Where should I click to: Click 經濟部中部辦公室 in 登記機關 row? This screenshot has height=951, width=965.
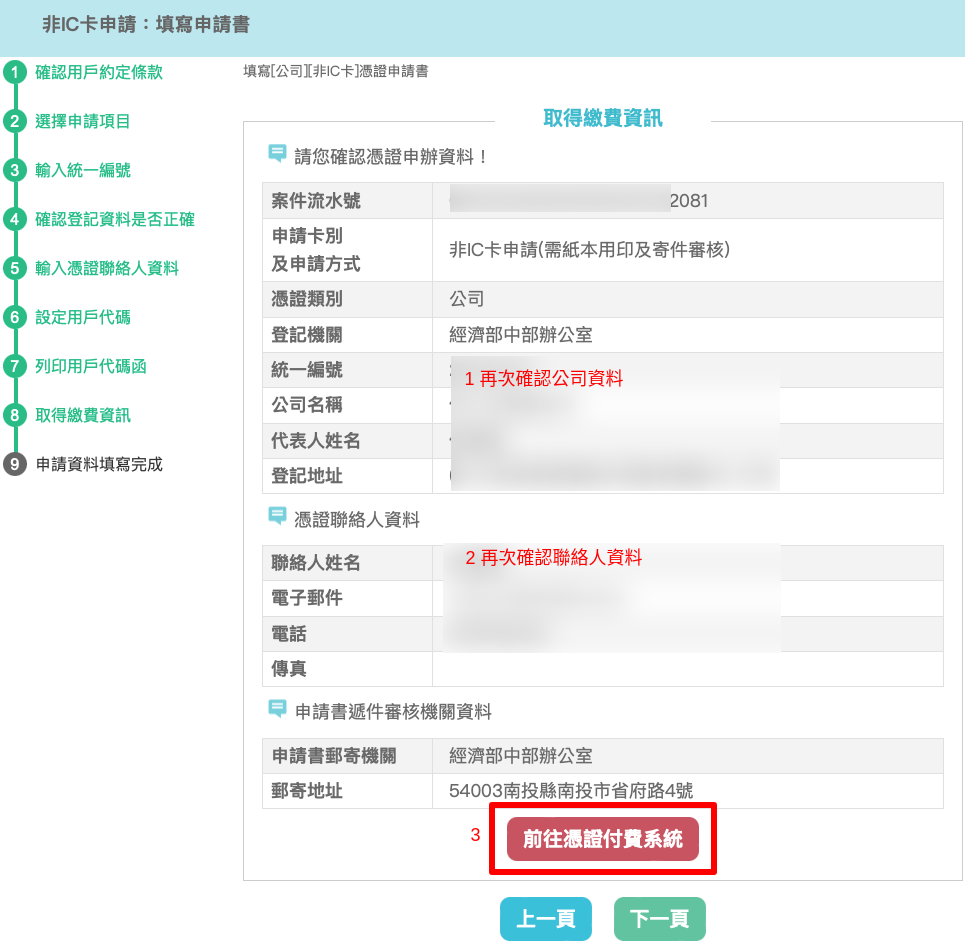coord(521,335)
